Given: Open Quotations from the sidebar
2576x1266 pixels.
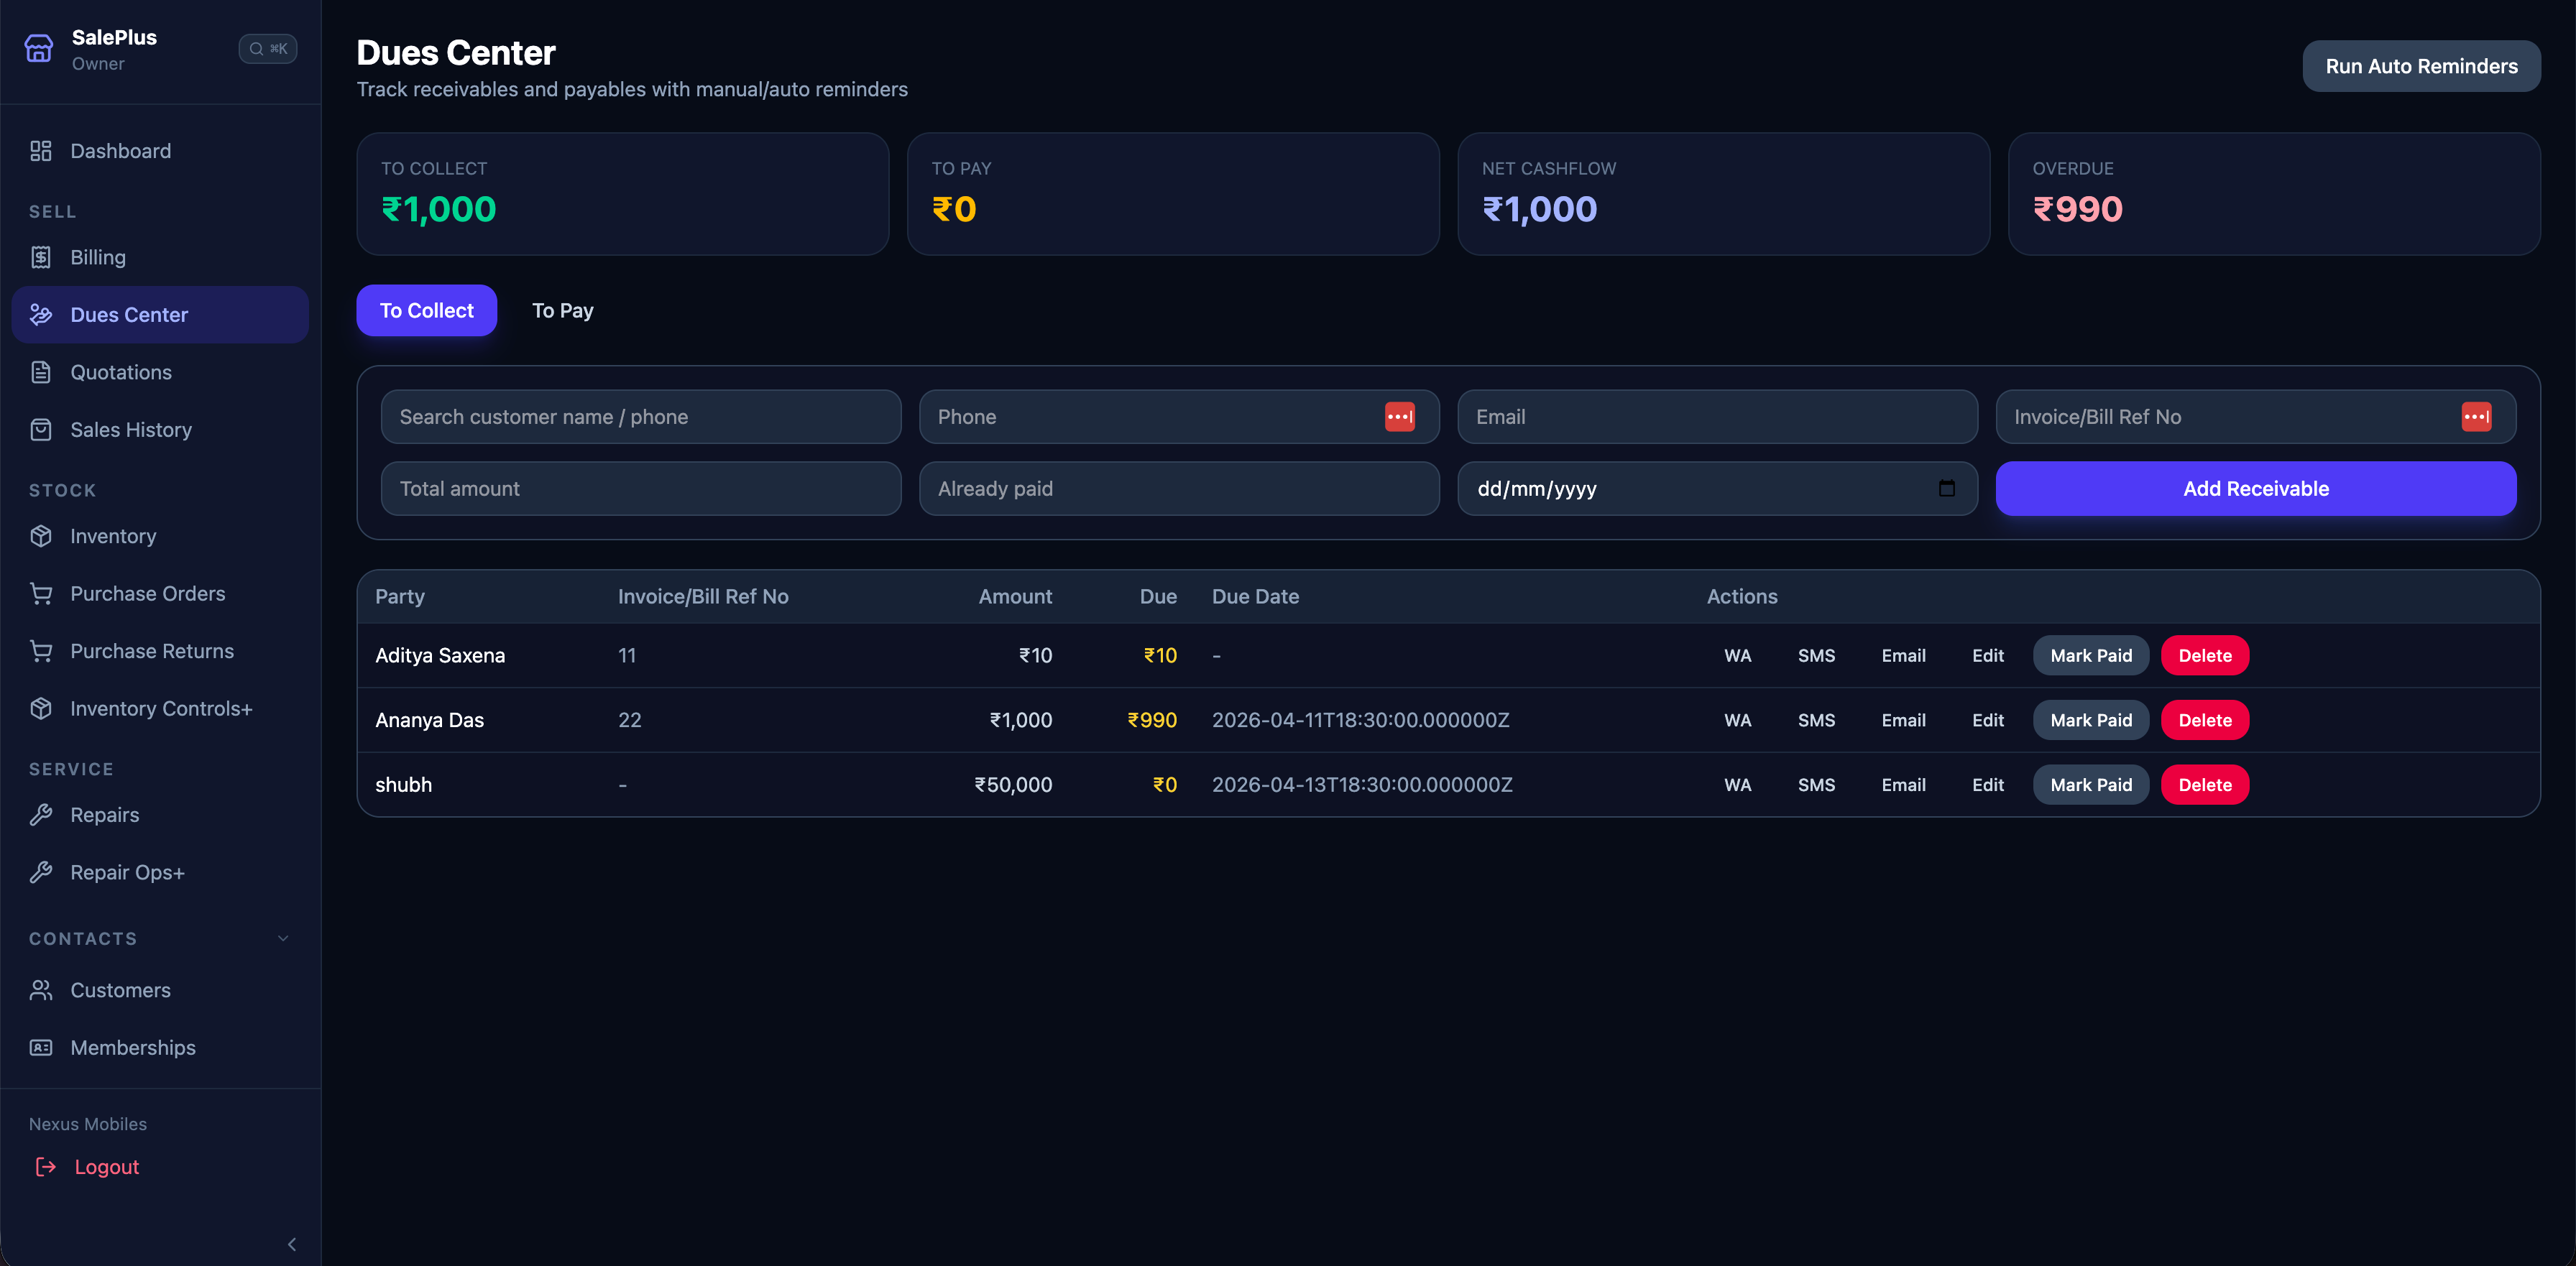Looking at the screenshot, I should 121,371.
